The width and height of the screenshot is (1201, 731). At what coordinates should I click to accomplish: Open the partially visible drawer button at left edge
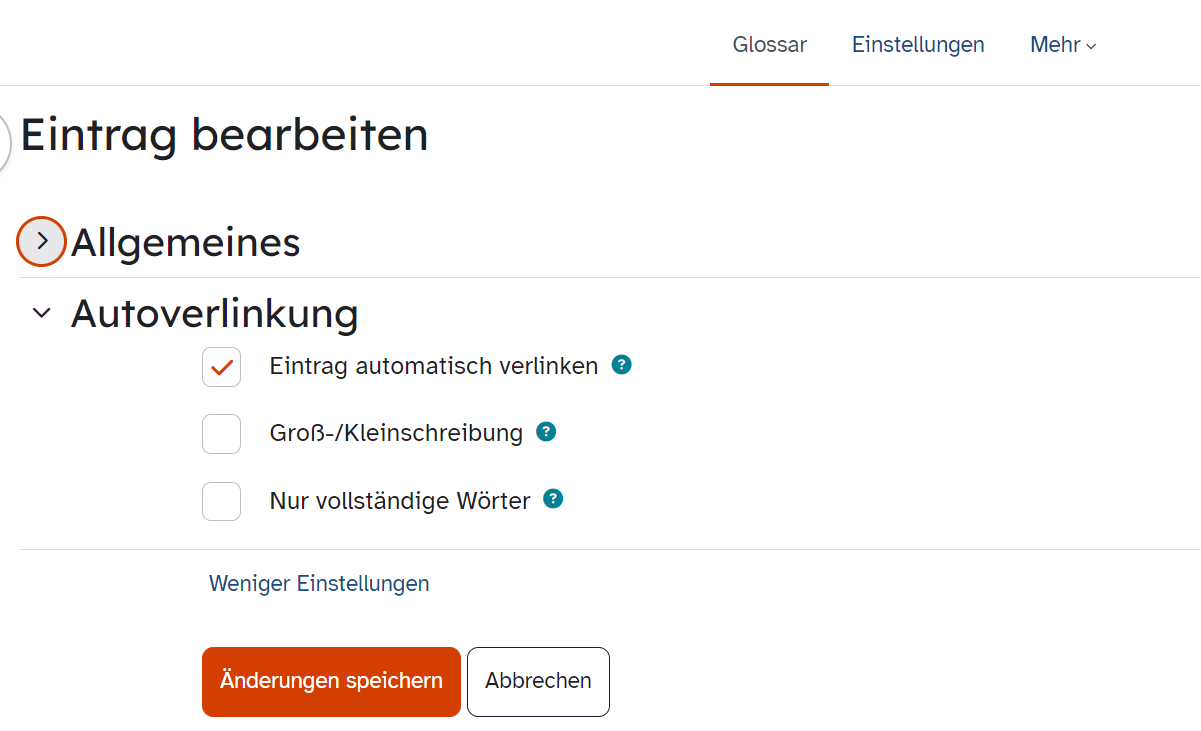click(x=4, y=144)
